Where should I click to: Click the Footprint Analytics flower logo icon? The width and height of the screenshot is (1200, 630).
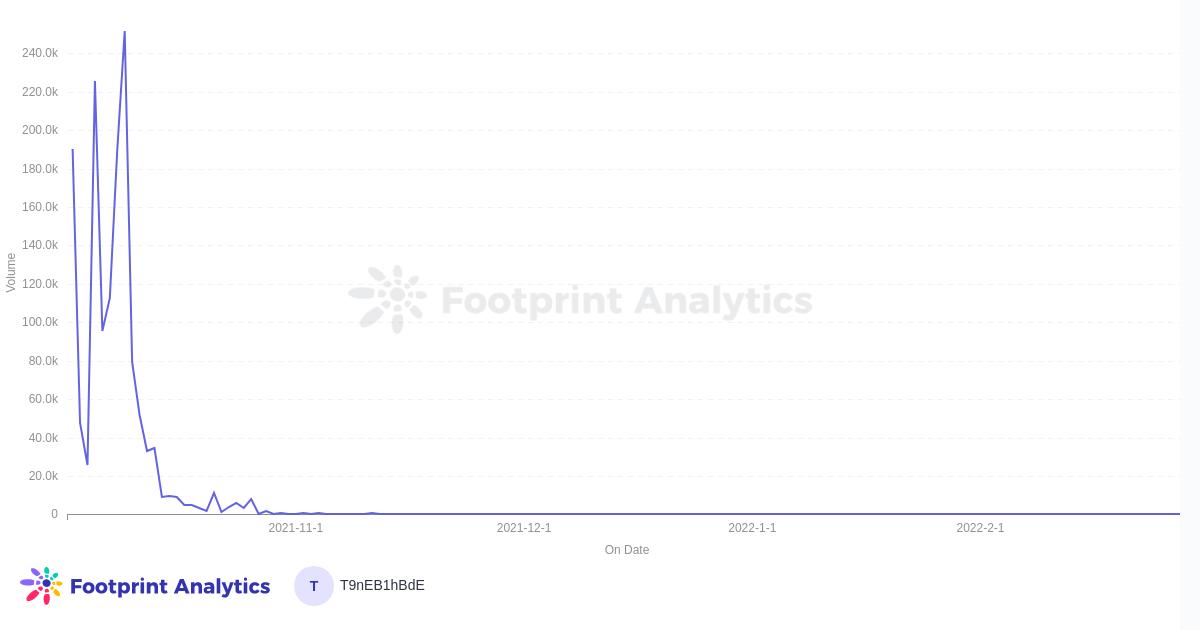point(41,585)
